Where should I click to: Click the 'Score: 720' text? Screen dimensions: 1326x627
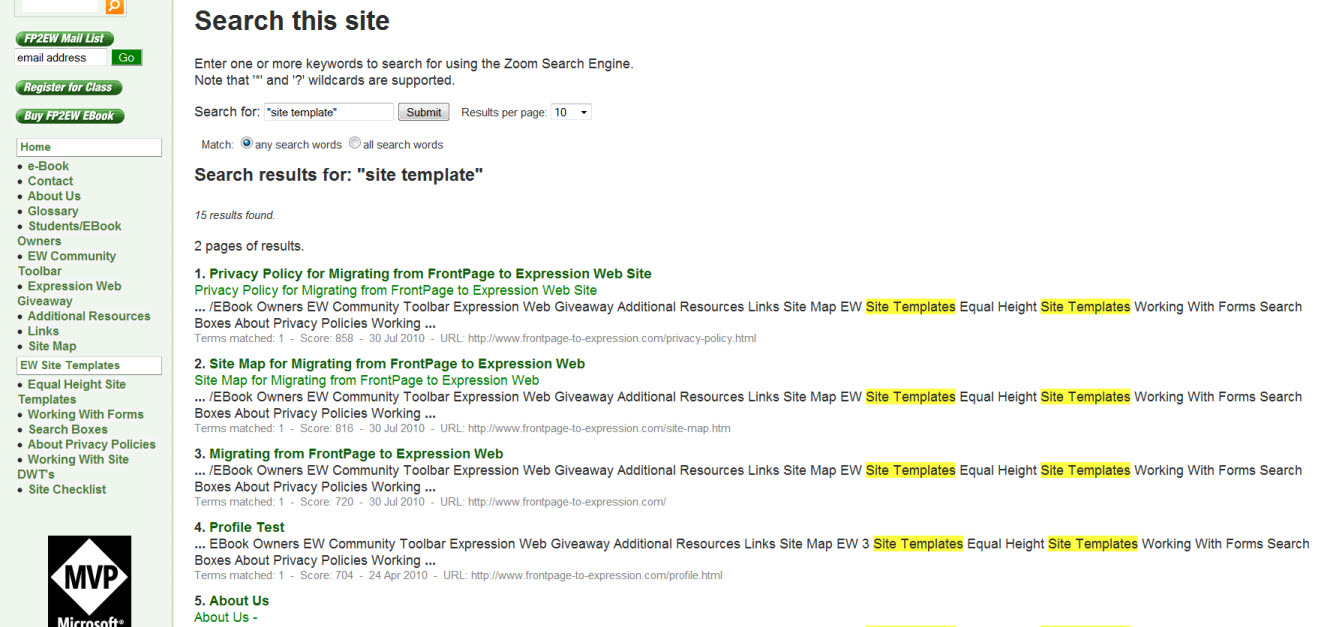[x=327, y=502]
